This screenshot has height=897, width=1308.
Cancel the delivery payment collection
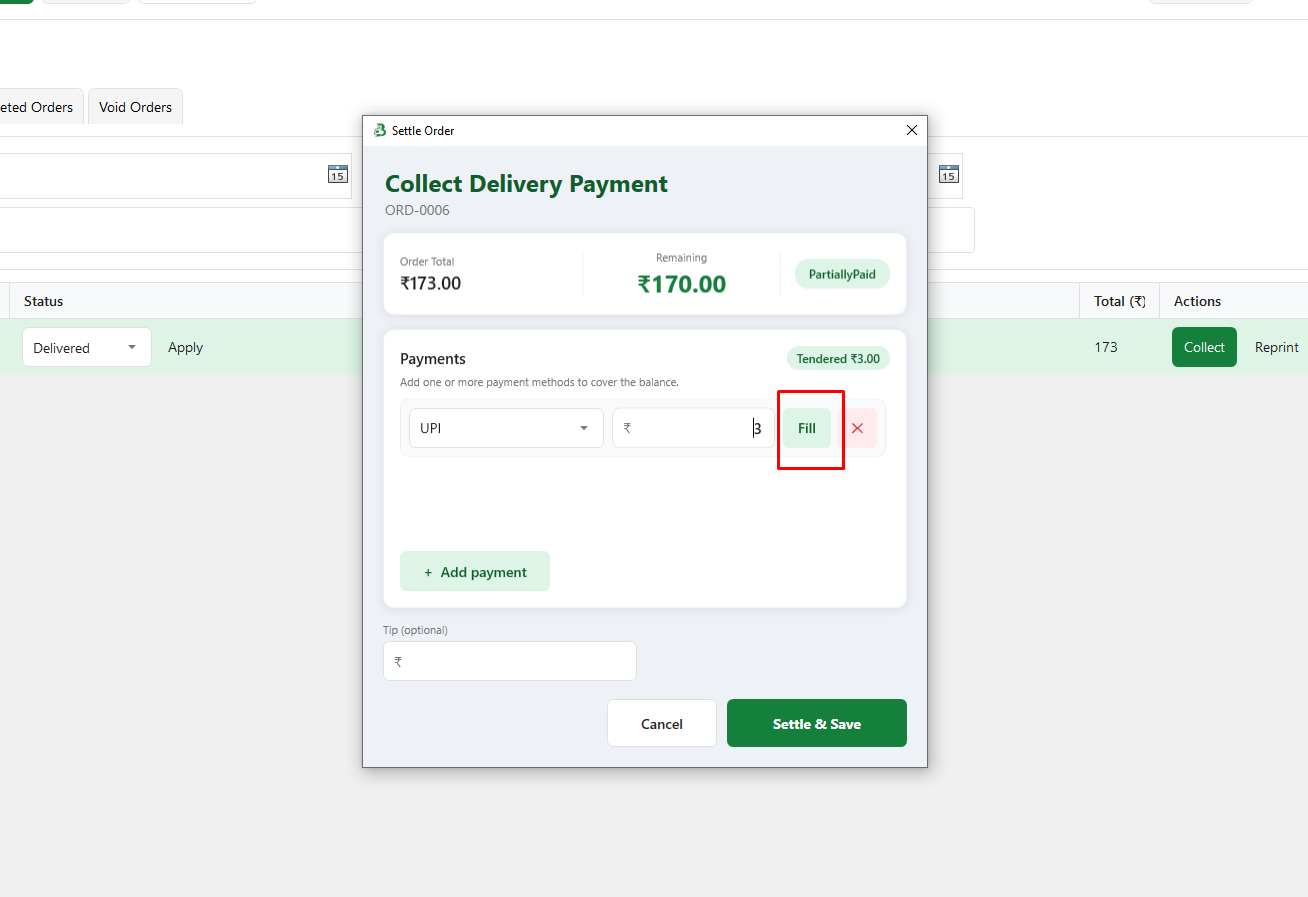click(662, 723)
